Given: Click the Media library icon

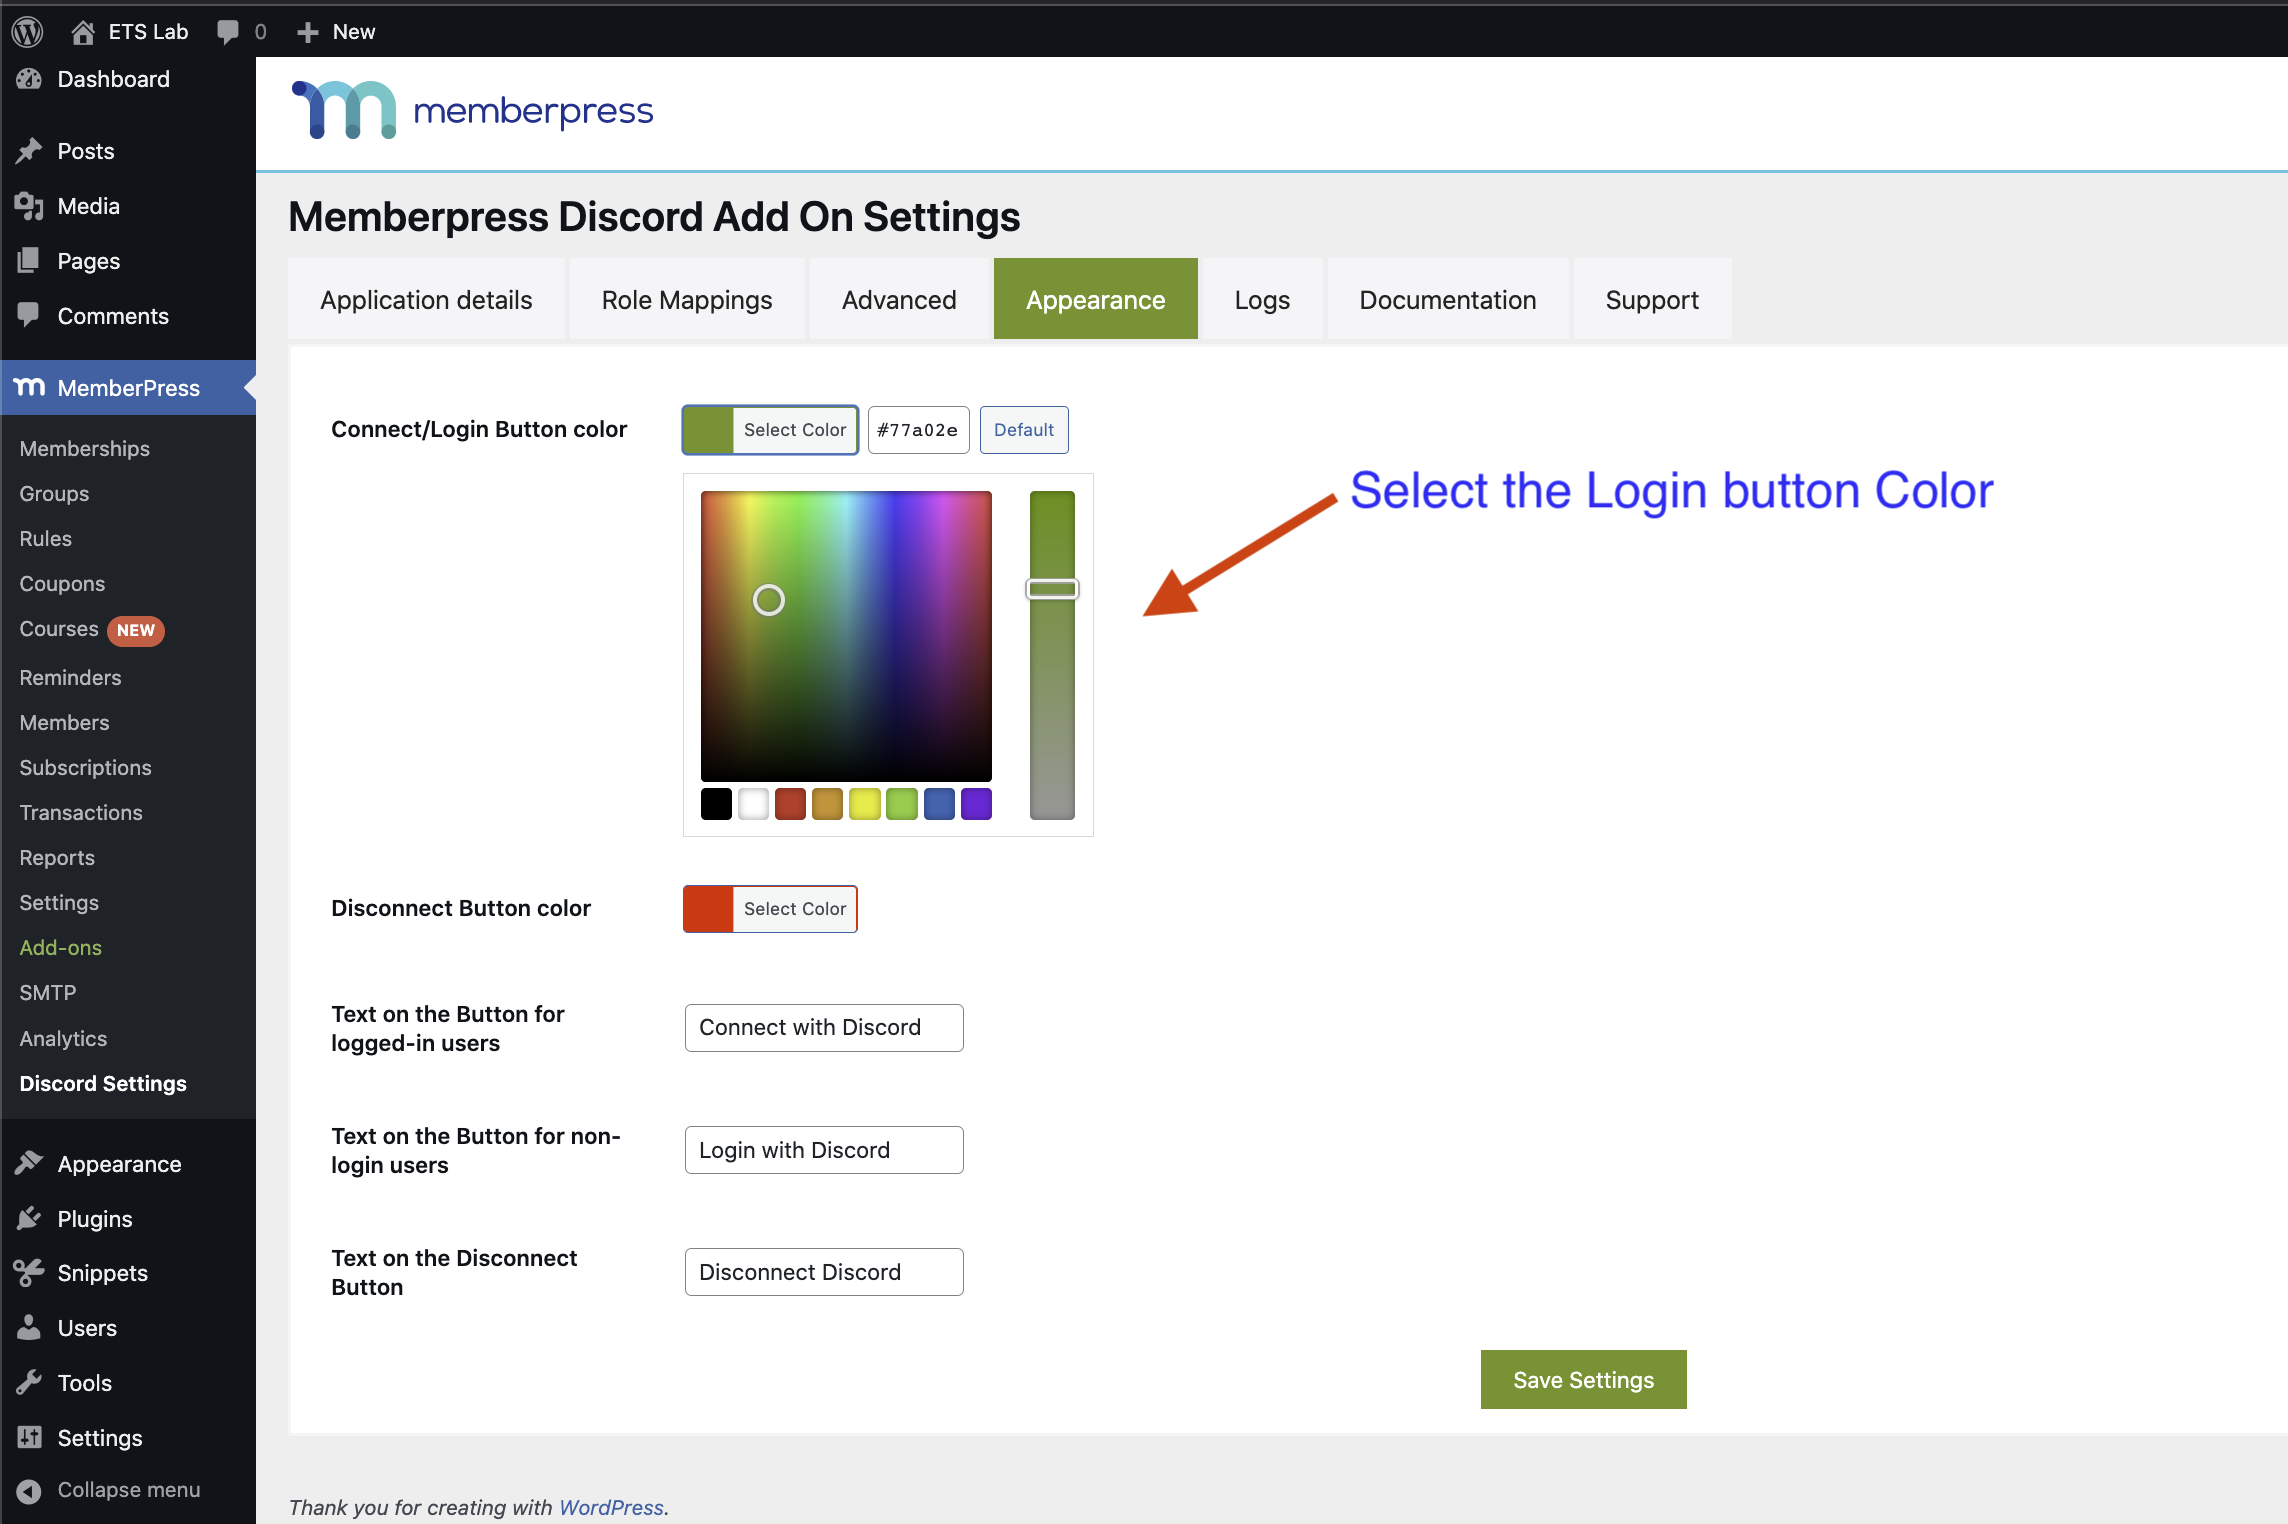Looking at the screenshot, I should click(29, 204).
